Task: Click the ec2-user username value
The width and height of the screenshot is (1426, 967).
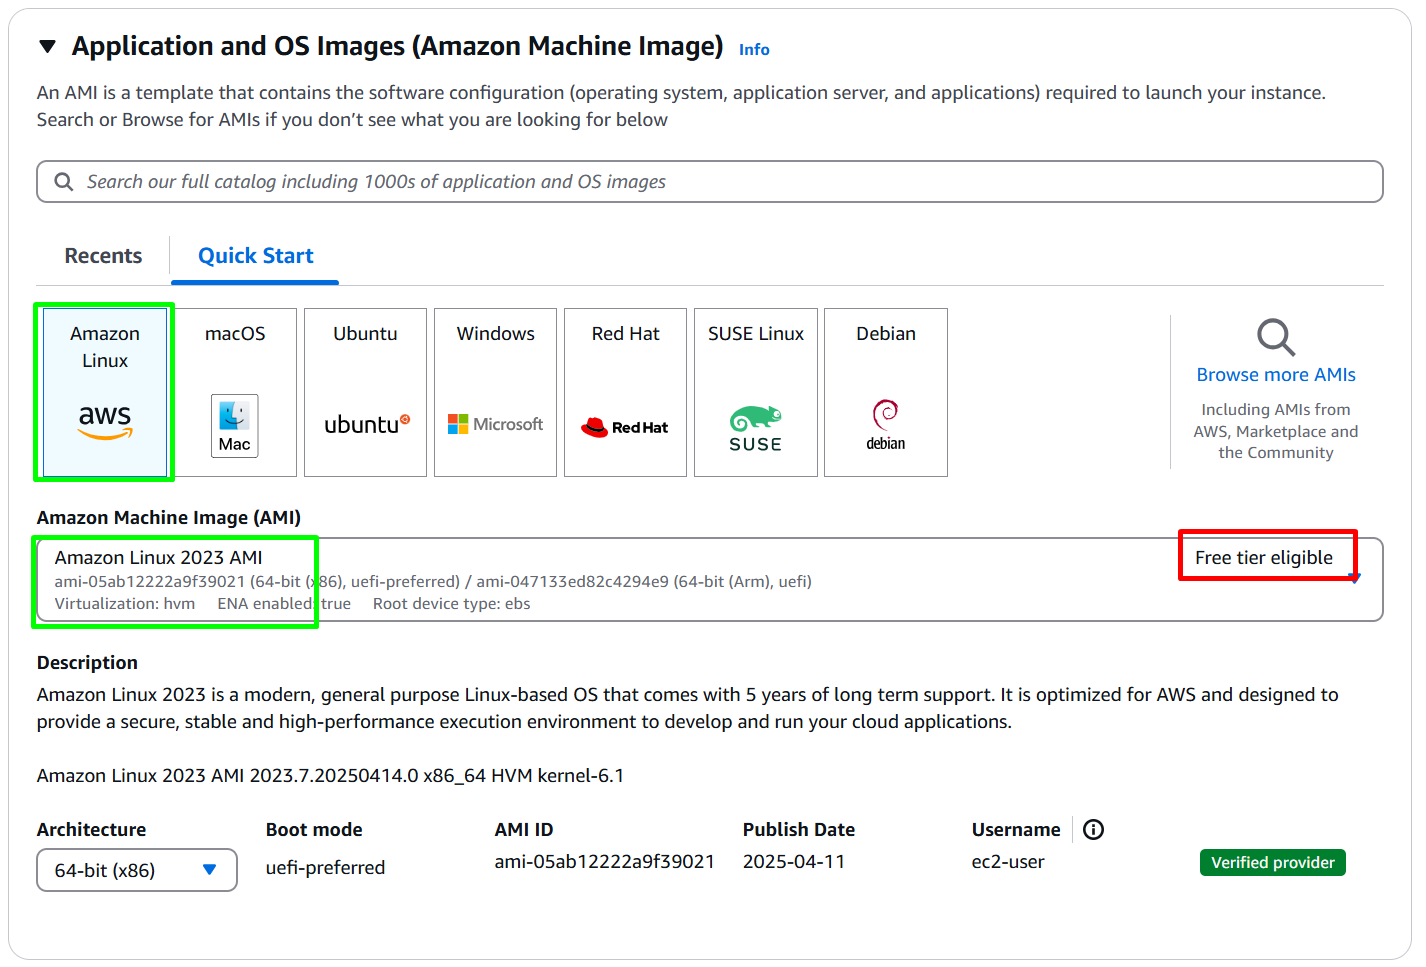Action: tap(1008, 862)
